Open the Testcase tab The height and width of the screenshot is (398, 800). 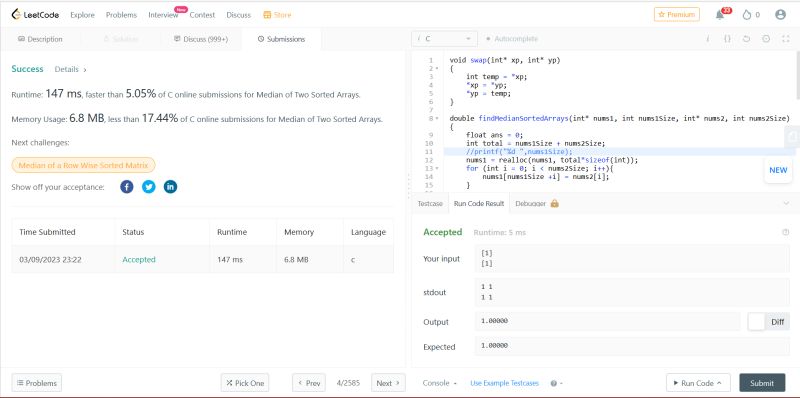point(430,203)
